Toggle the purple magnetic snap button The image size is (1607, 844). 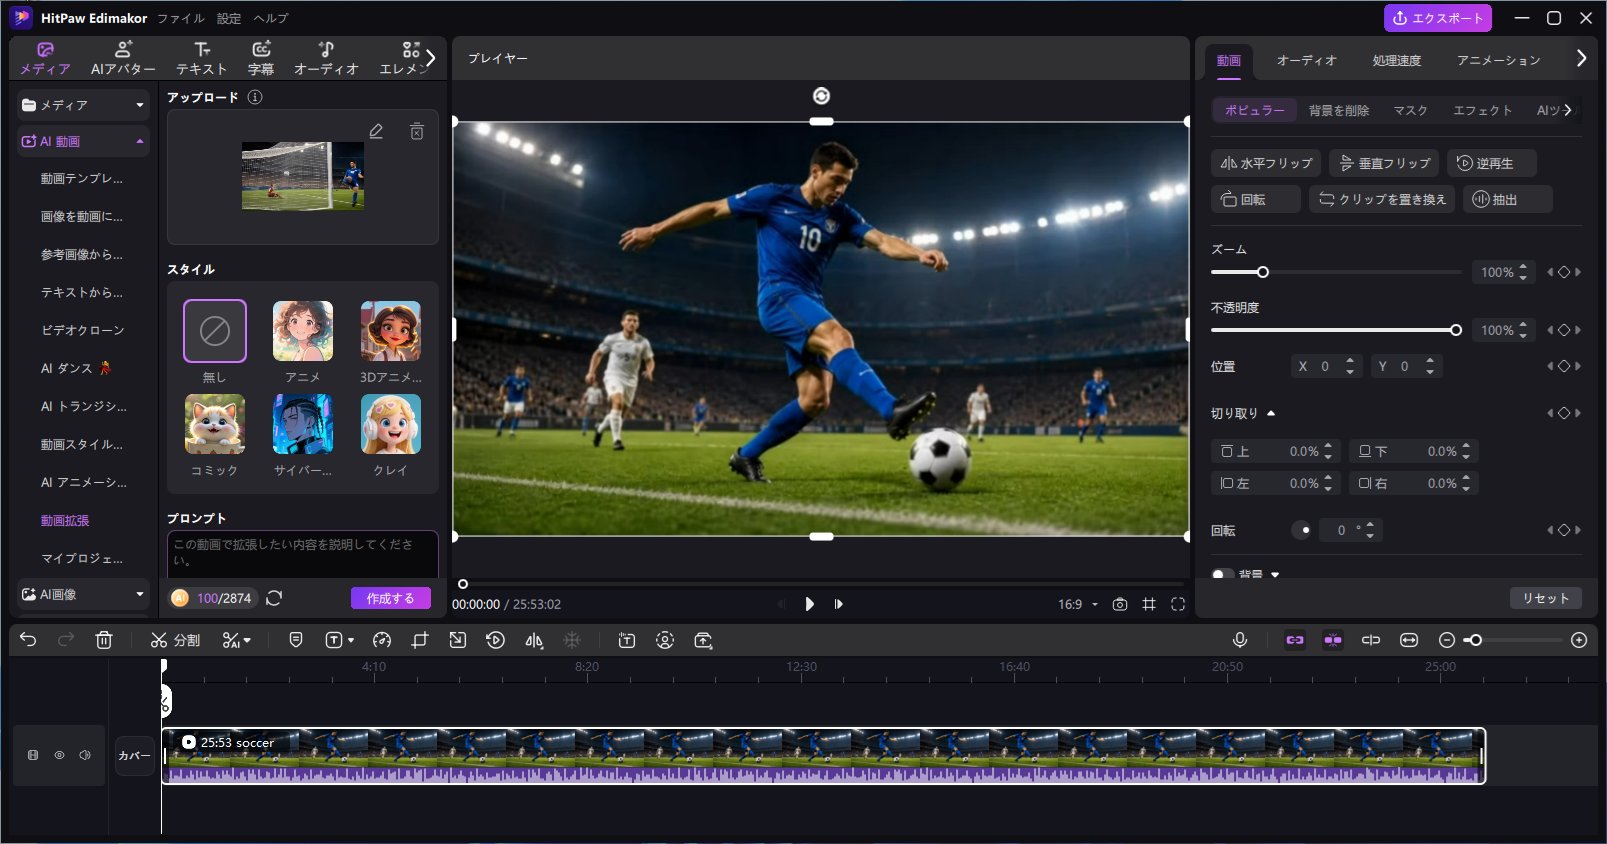coord(1333,640)
